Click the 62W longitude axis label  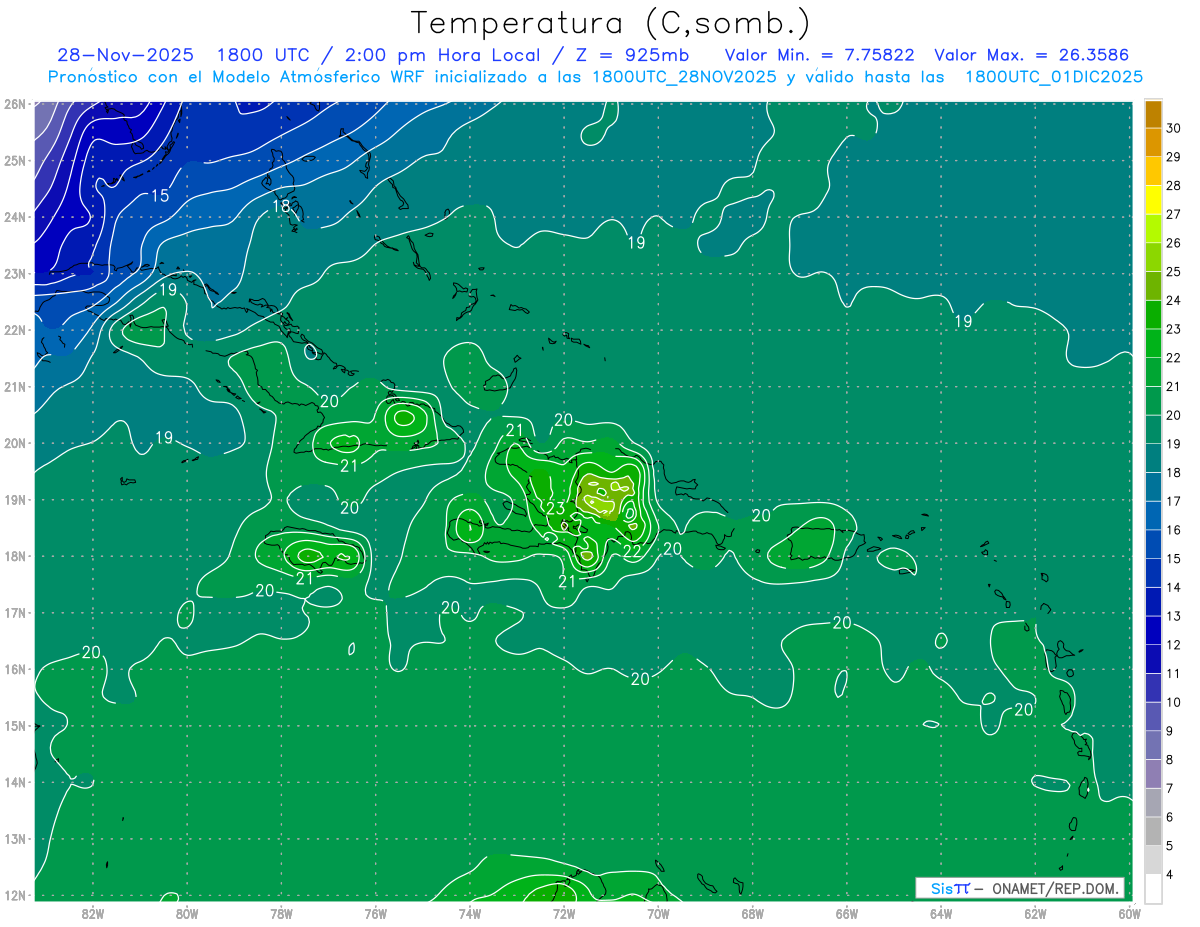[x=1036, y=913]
